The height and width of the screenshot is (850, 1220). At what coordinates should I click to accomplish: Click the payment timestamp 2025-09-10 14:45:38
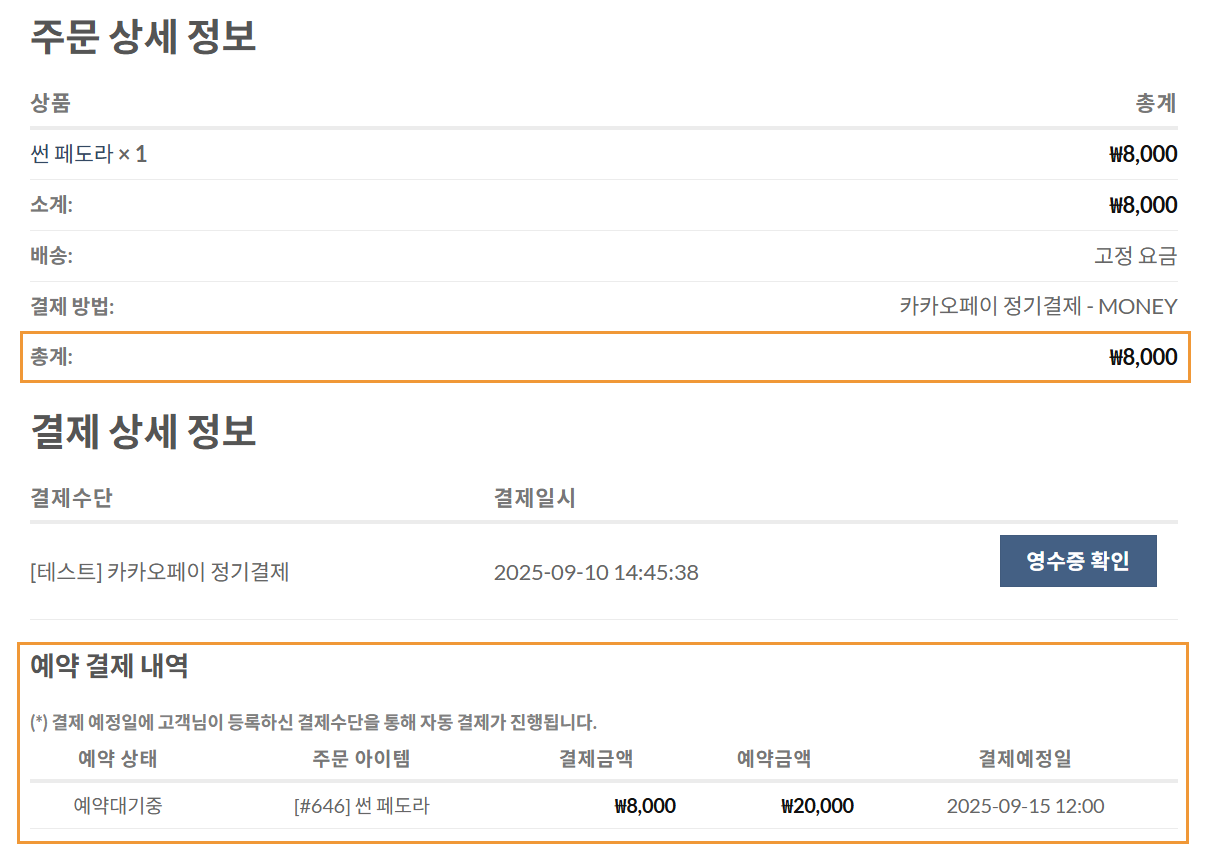[596, 573]
